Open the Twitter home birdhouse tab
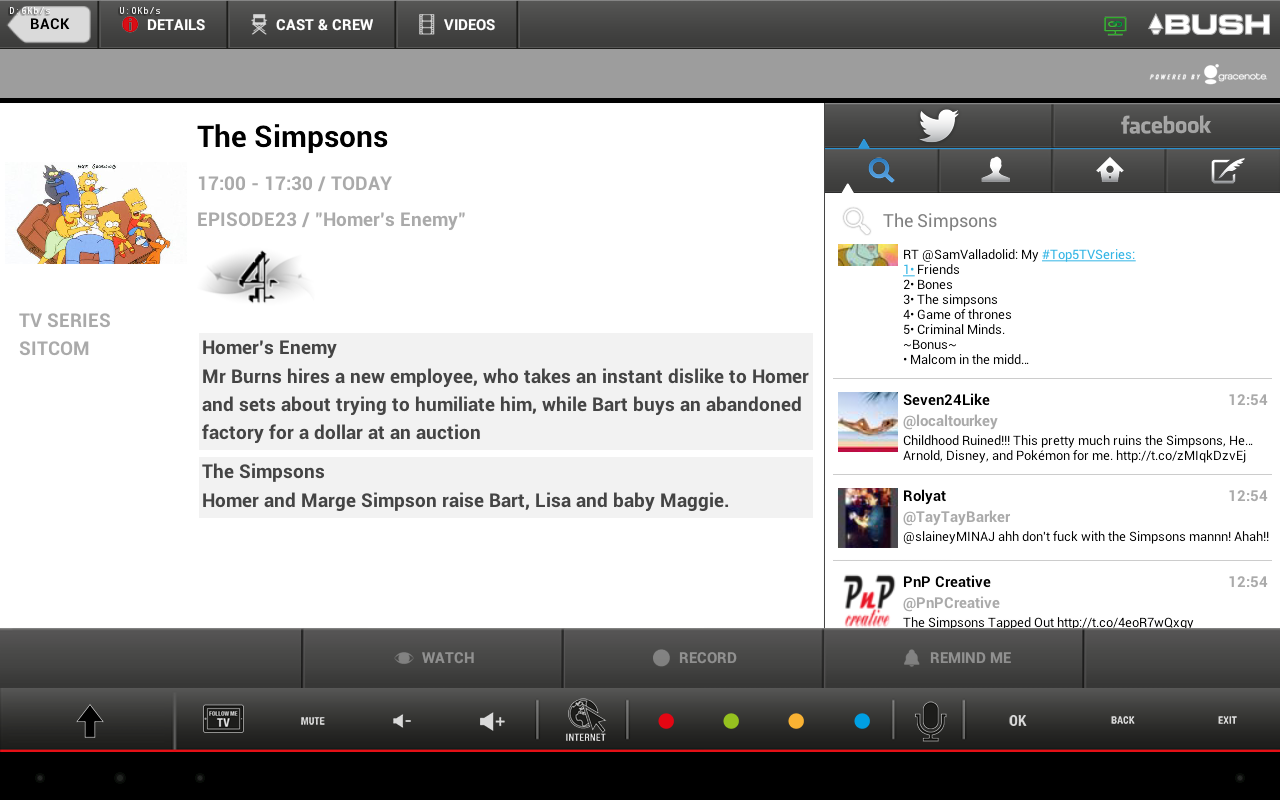Viewport: 1280px width, 800px height. point(1109,171)
